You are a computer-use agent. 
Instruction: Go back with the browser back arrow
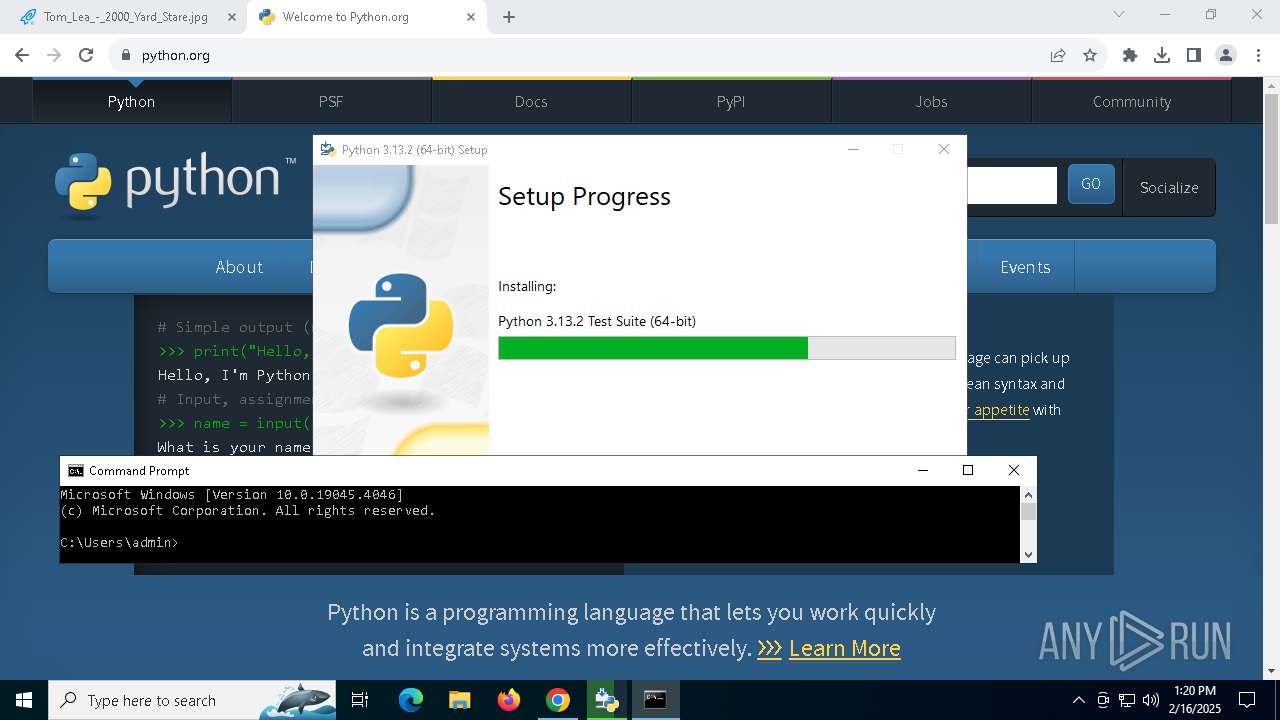tap(22, 55)
